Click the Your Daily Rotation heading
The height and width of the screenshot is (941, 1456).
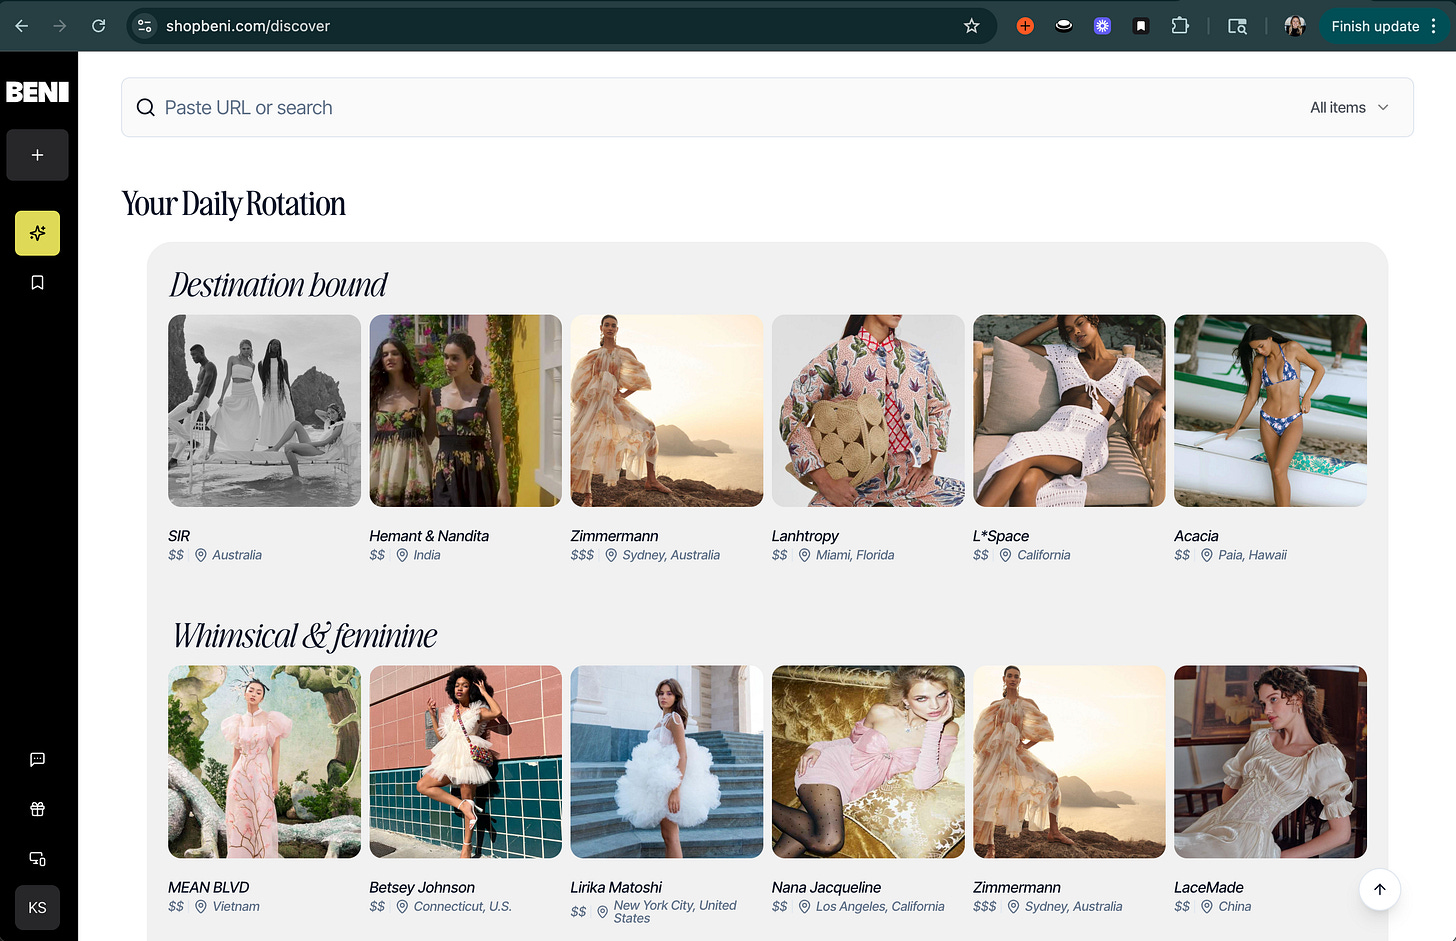coord(234,204)
